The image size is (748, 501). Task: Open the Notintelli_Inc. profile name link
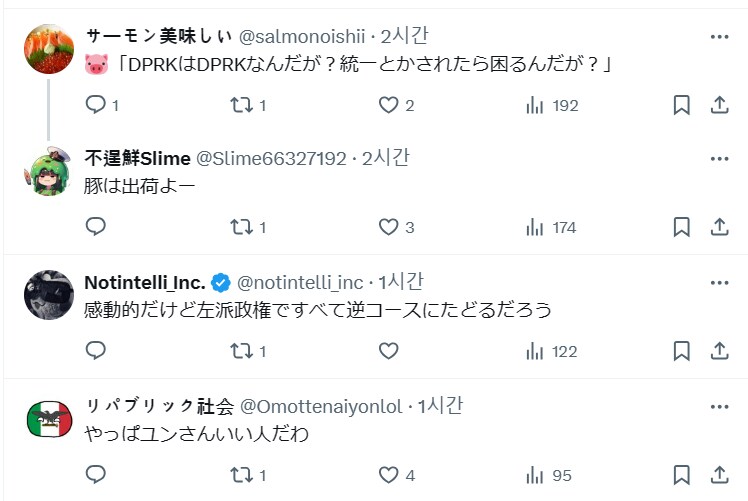[x=144, y=283]
